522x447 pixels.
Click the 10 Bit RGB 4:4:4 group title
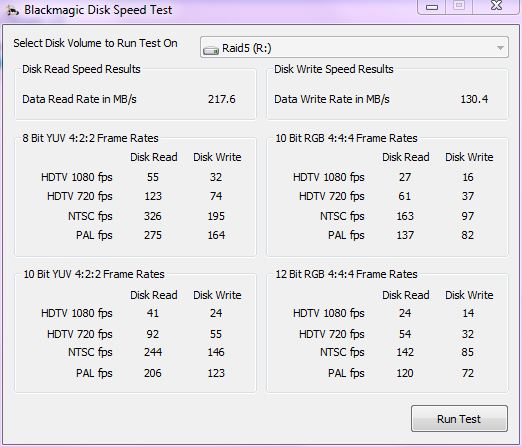click(346, 138)
